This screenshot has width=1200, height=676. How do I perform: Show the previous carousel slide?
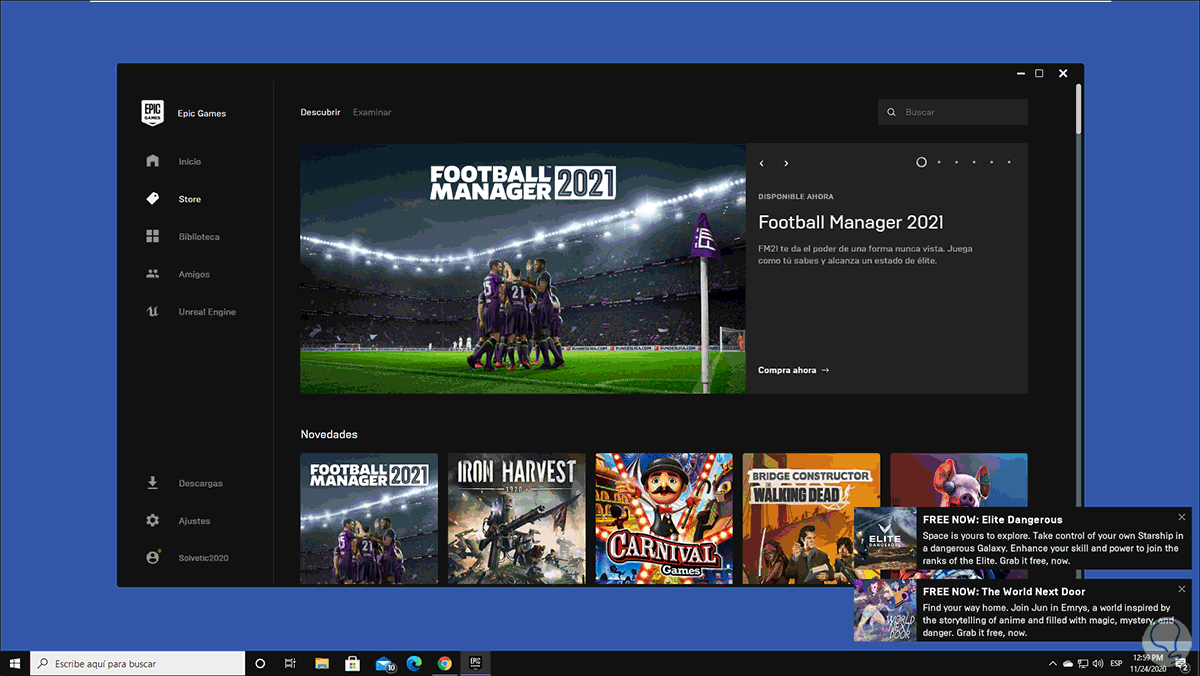[x=762, y=163]
